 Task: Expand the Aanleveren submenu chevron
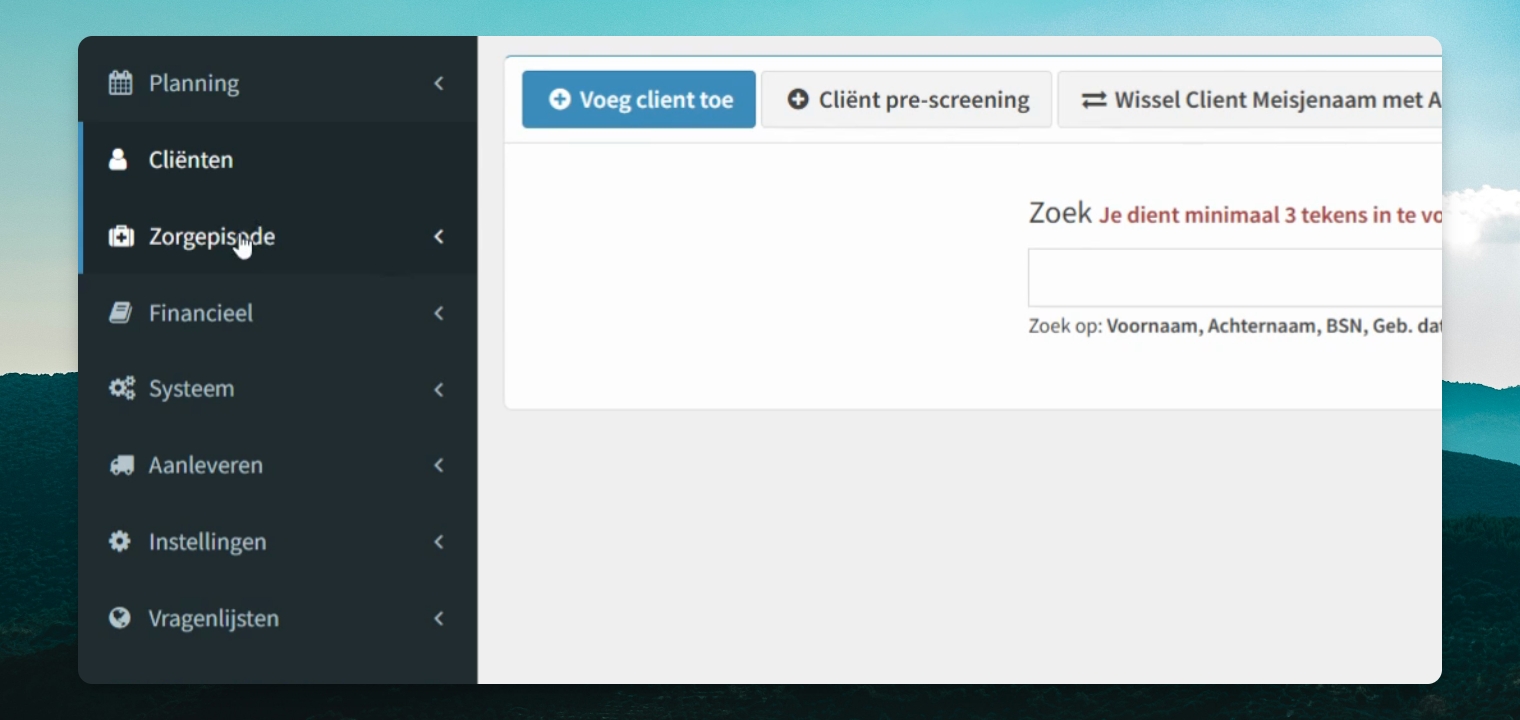(438, 465)
